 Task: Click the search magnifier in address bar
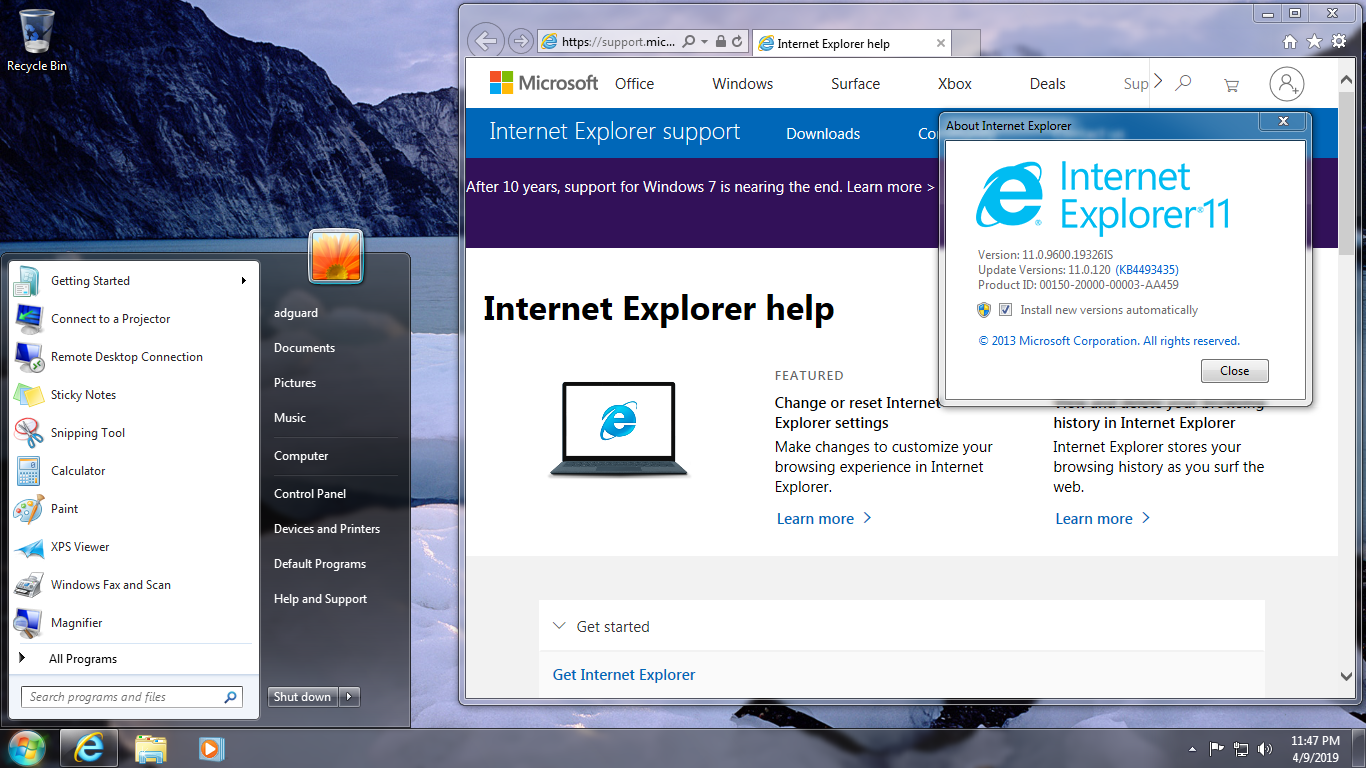tap(688, 42)
